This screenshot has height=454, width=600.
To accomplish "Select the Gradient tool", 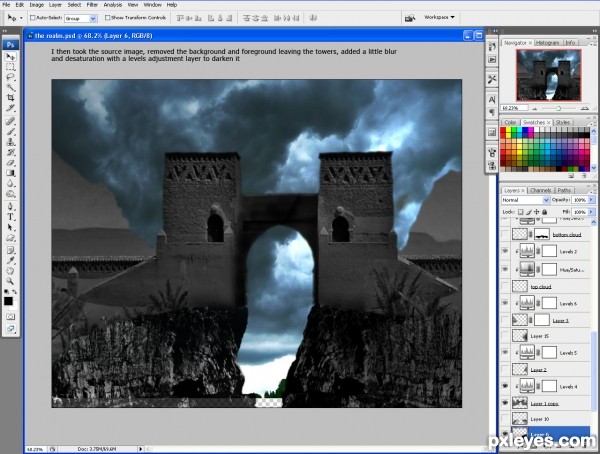I will 10,173.
